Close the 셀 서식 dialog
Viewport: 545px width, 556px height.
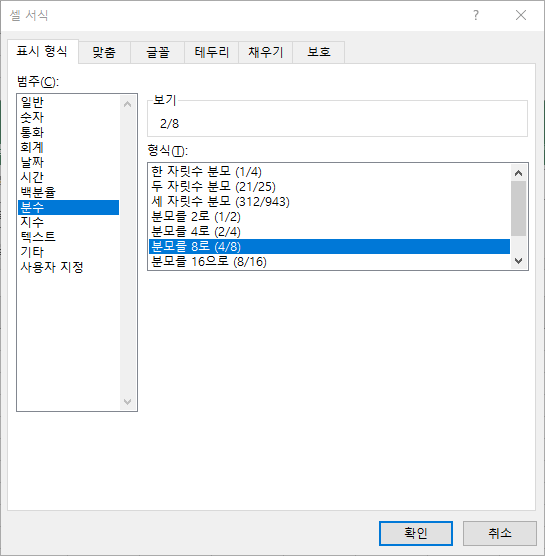[x=521, y=15]
